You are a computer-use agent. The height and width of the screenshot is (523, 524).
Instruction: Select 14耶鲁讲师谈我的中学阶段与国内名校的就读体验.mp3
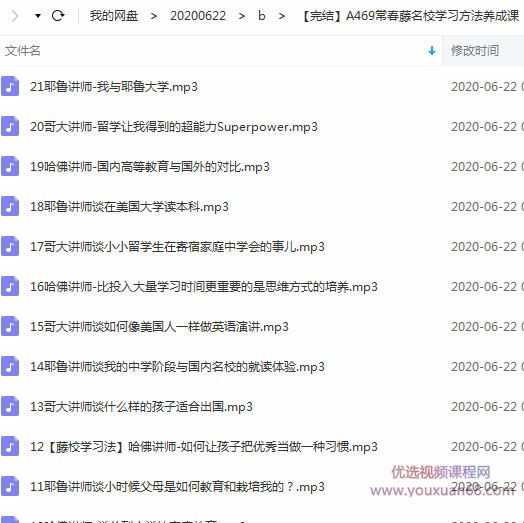tap(177, 367)
